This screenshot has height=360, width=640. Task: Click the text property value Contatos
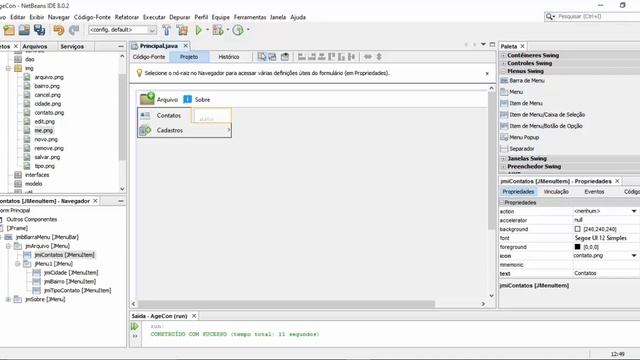click(x=606, y=273)
